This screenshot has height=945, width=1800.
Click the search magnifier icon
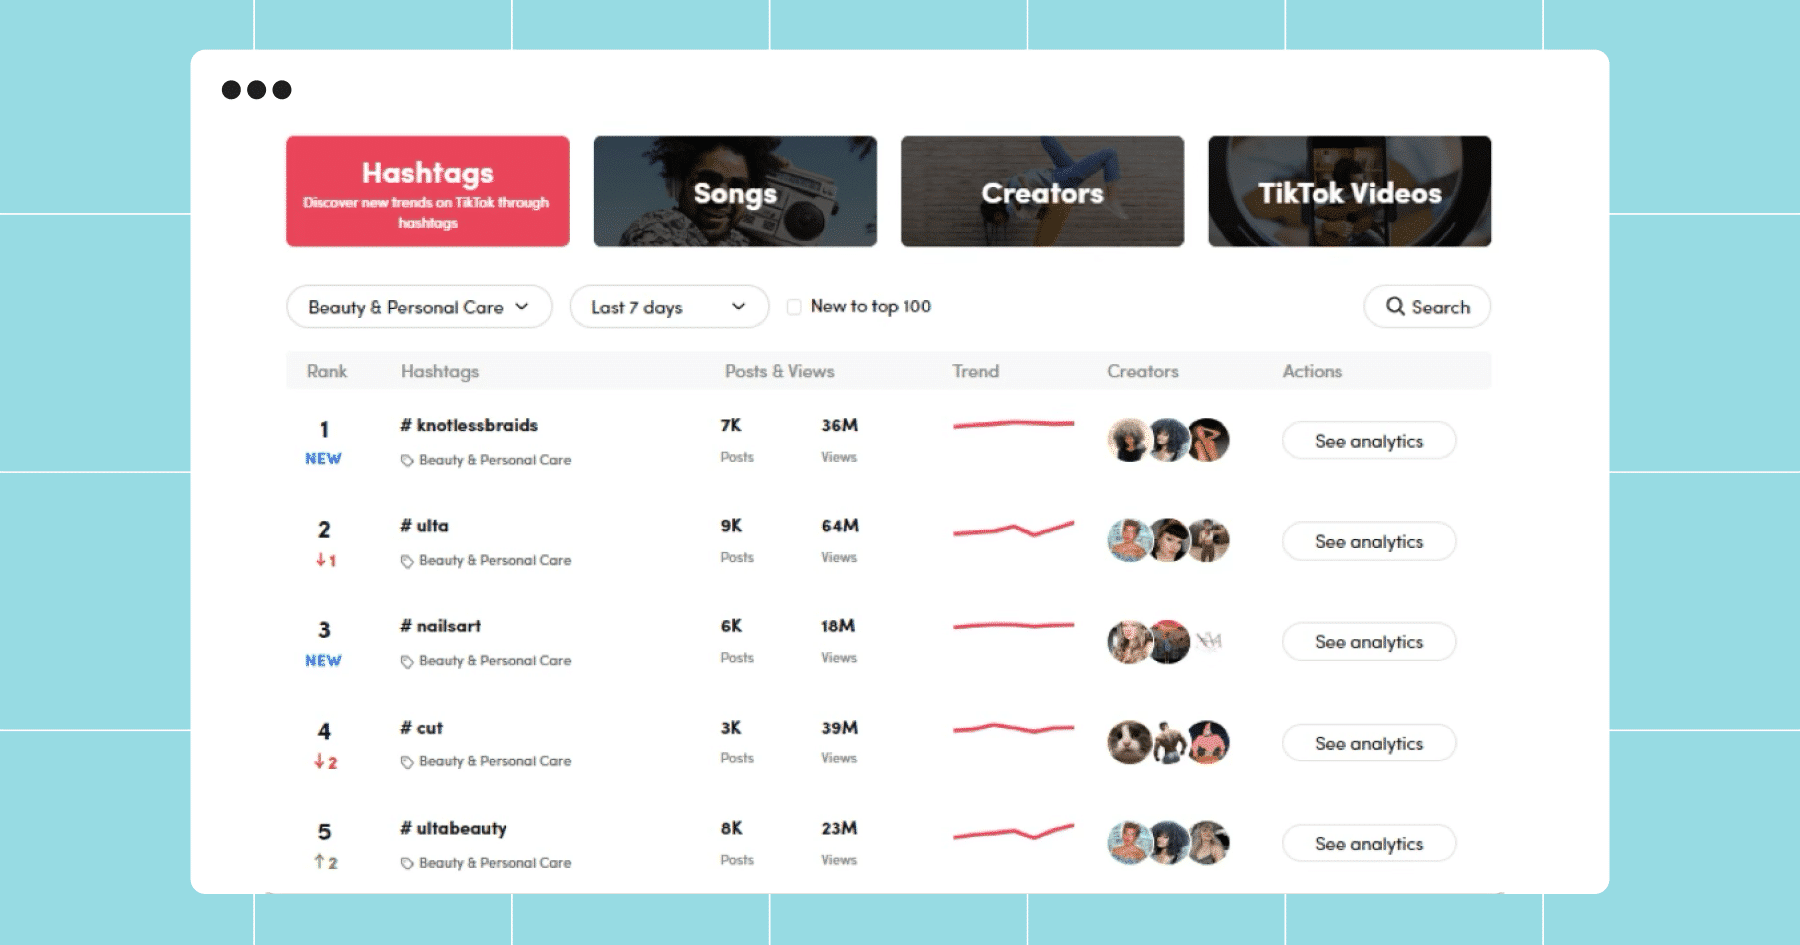[1395, 306]
